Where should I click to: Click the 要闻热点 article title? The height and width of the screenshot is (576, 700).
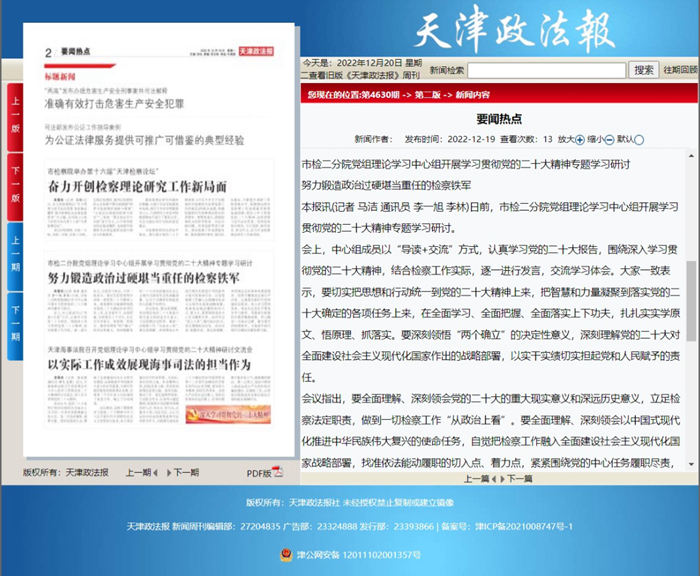pos(499,119)
